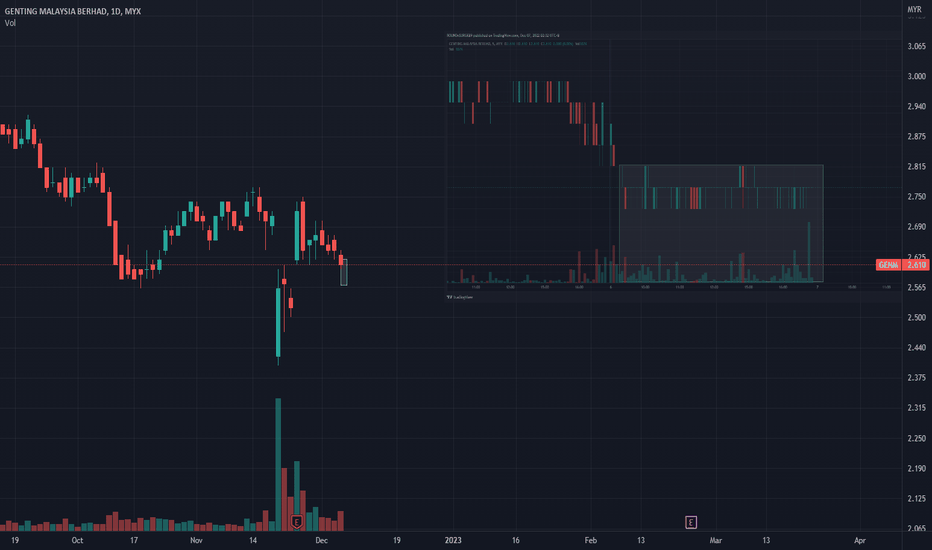
Task: Select the red 2.610 last price label
Action: [917, 265]
